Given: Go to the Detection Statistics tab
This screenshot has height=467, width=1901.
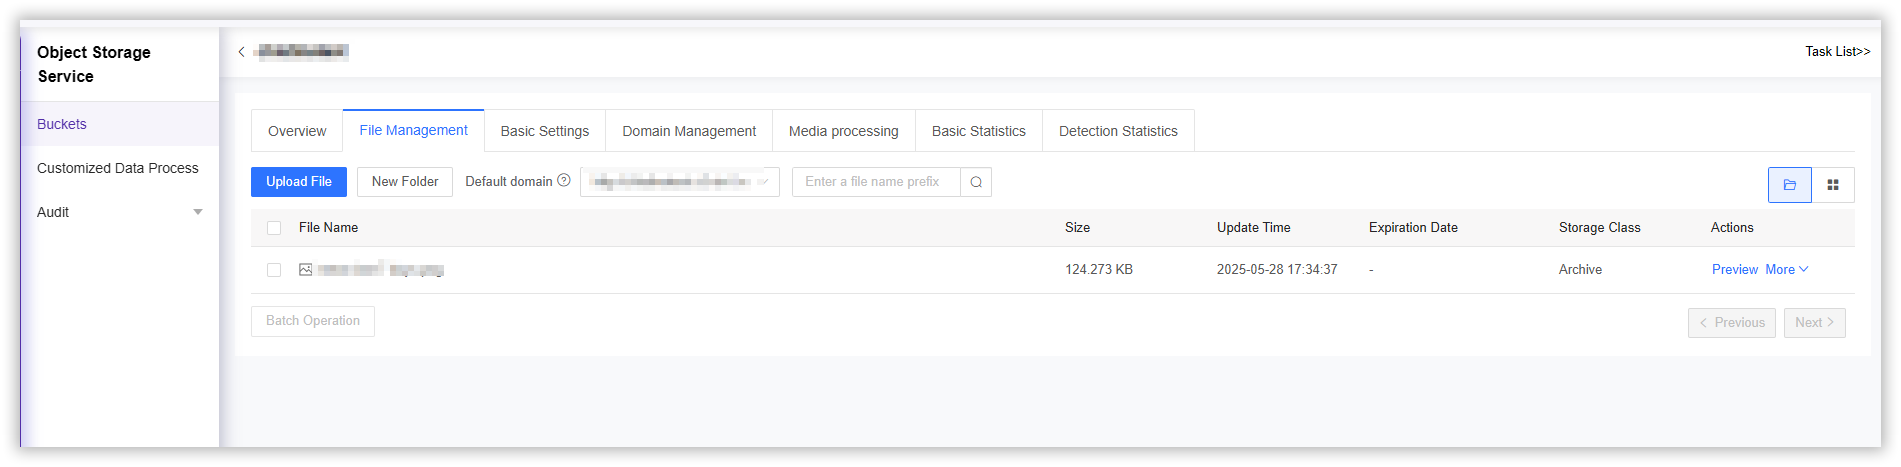Looking at the screenshot, I should 1118,131.
